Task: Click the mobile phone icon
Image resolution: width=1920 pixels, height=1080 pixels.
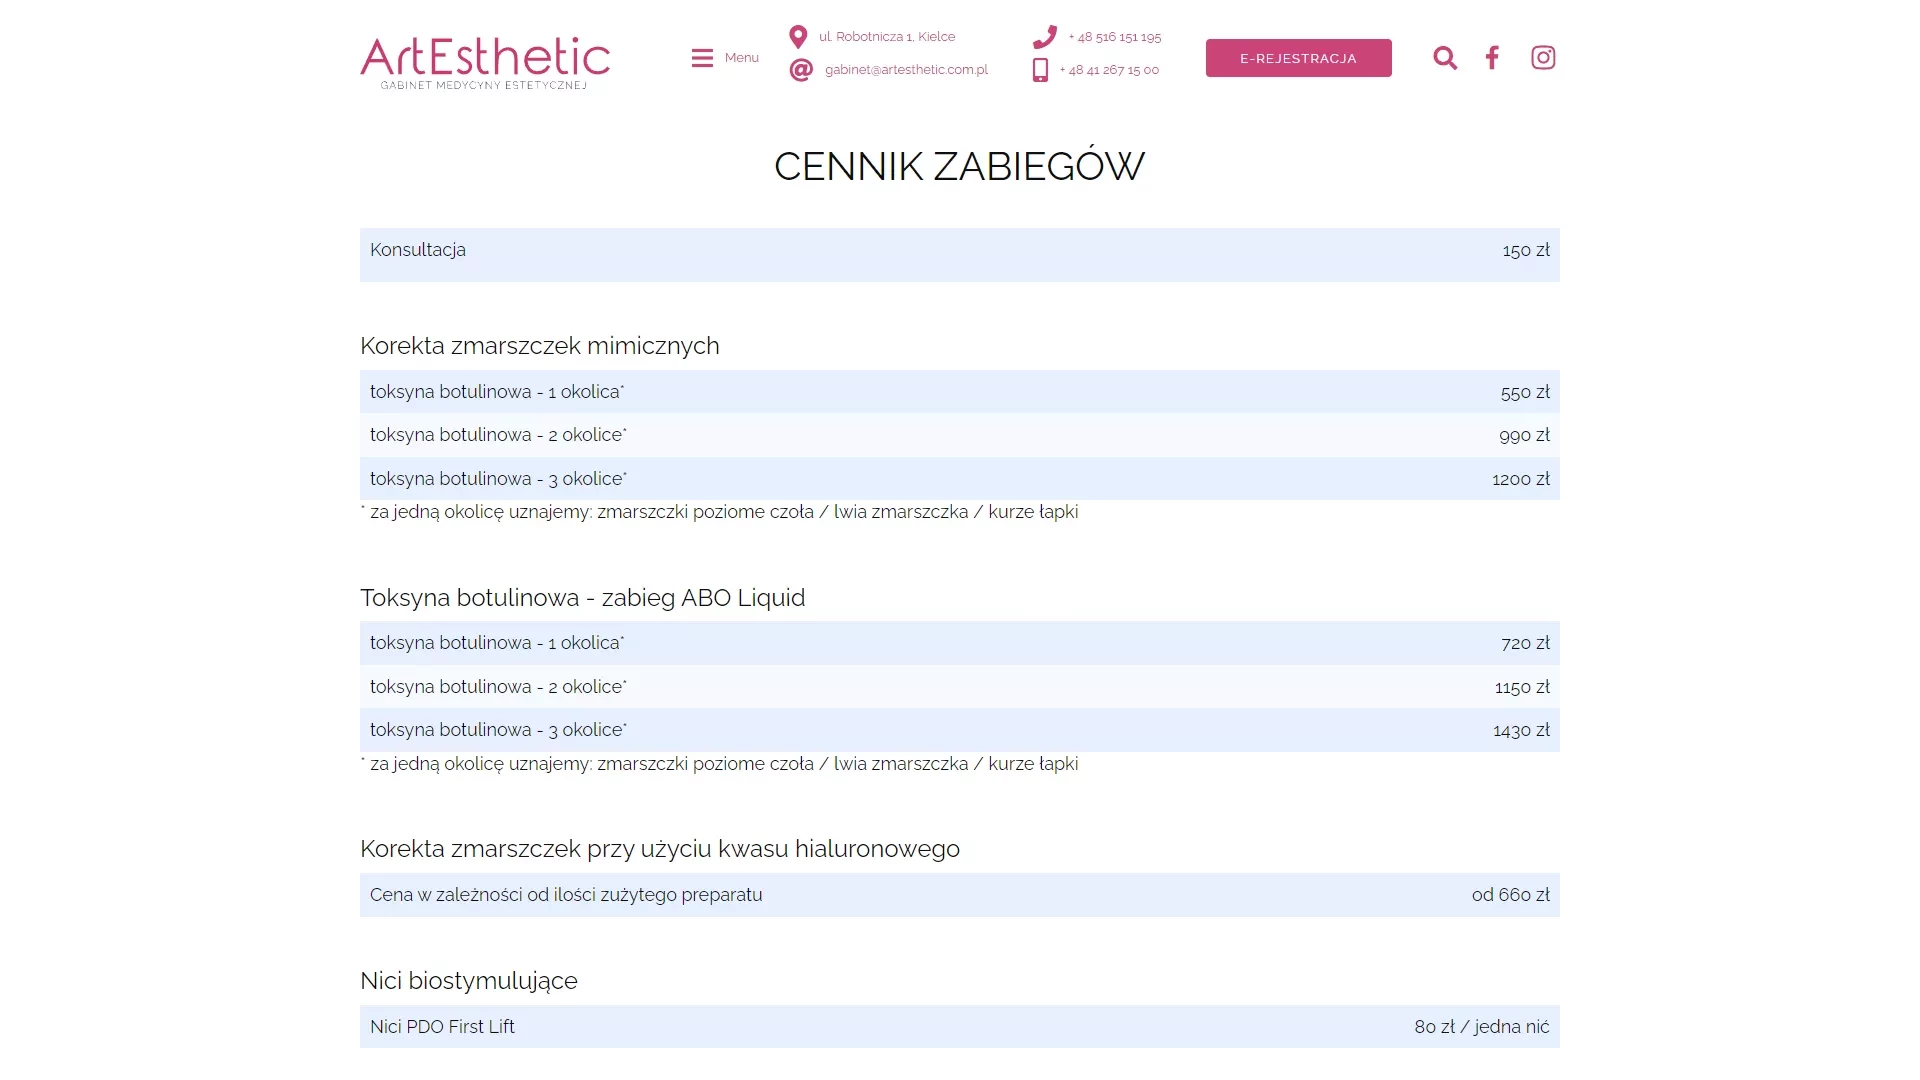Action: [x=1040, y=70]
